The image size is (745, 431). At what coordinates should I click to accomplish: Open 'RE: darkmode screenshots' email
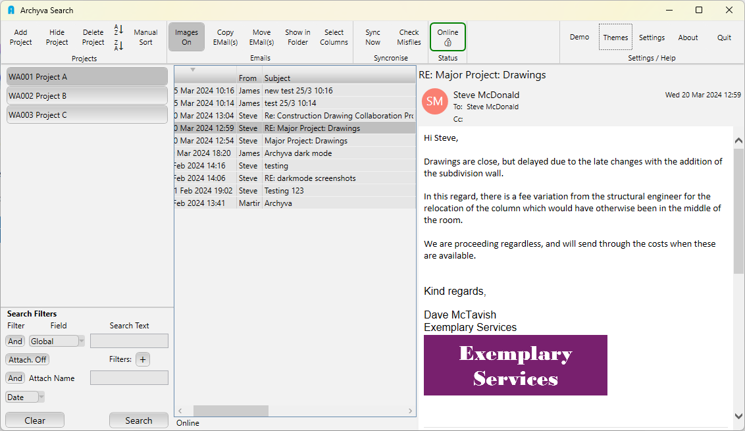coord(295,178)
